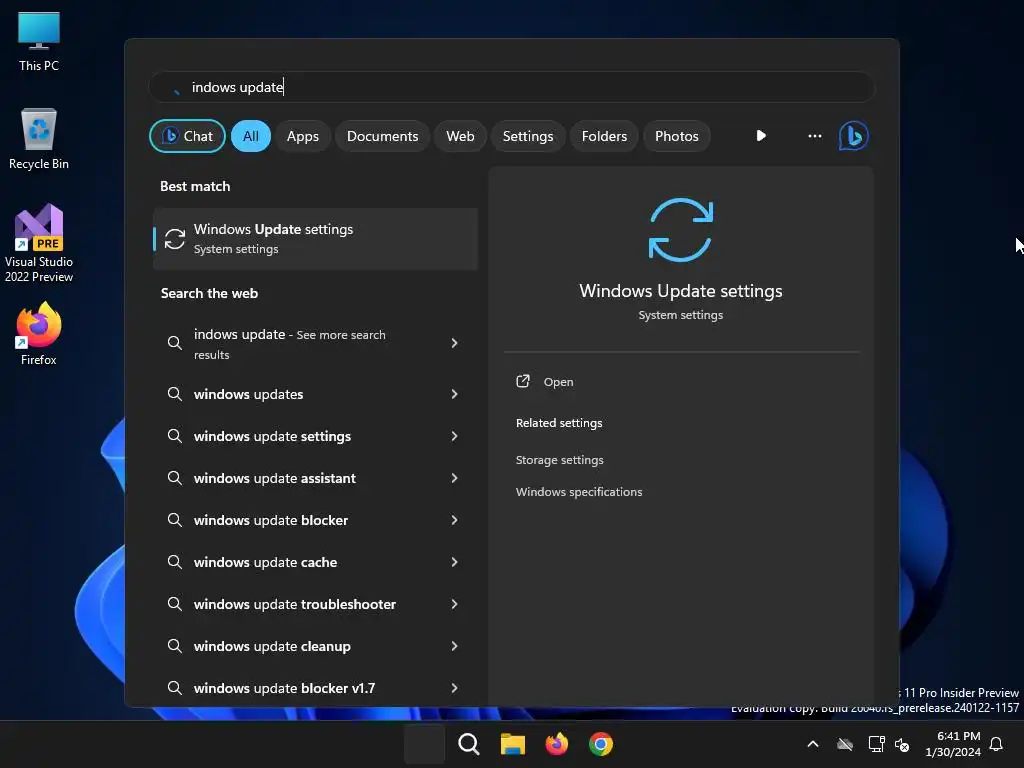Click the Open external-link icon
Image resolution: width=1024 pixels, height=768 pixels.
(x=522, y=381)
